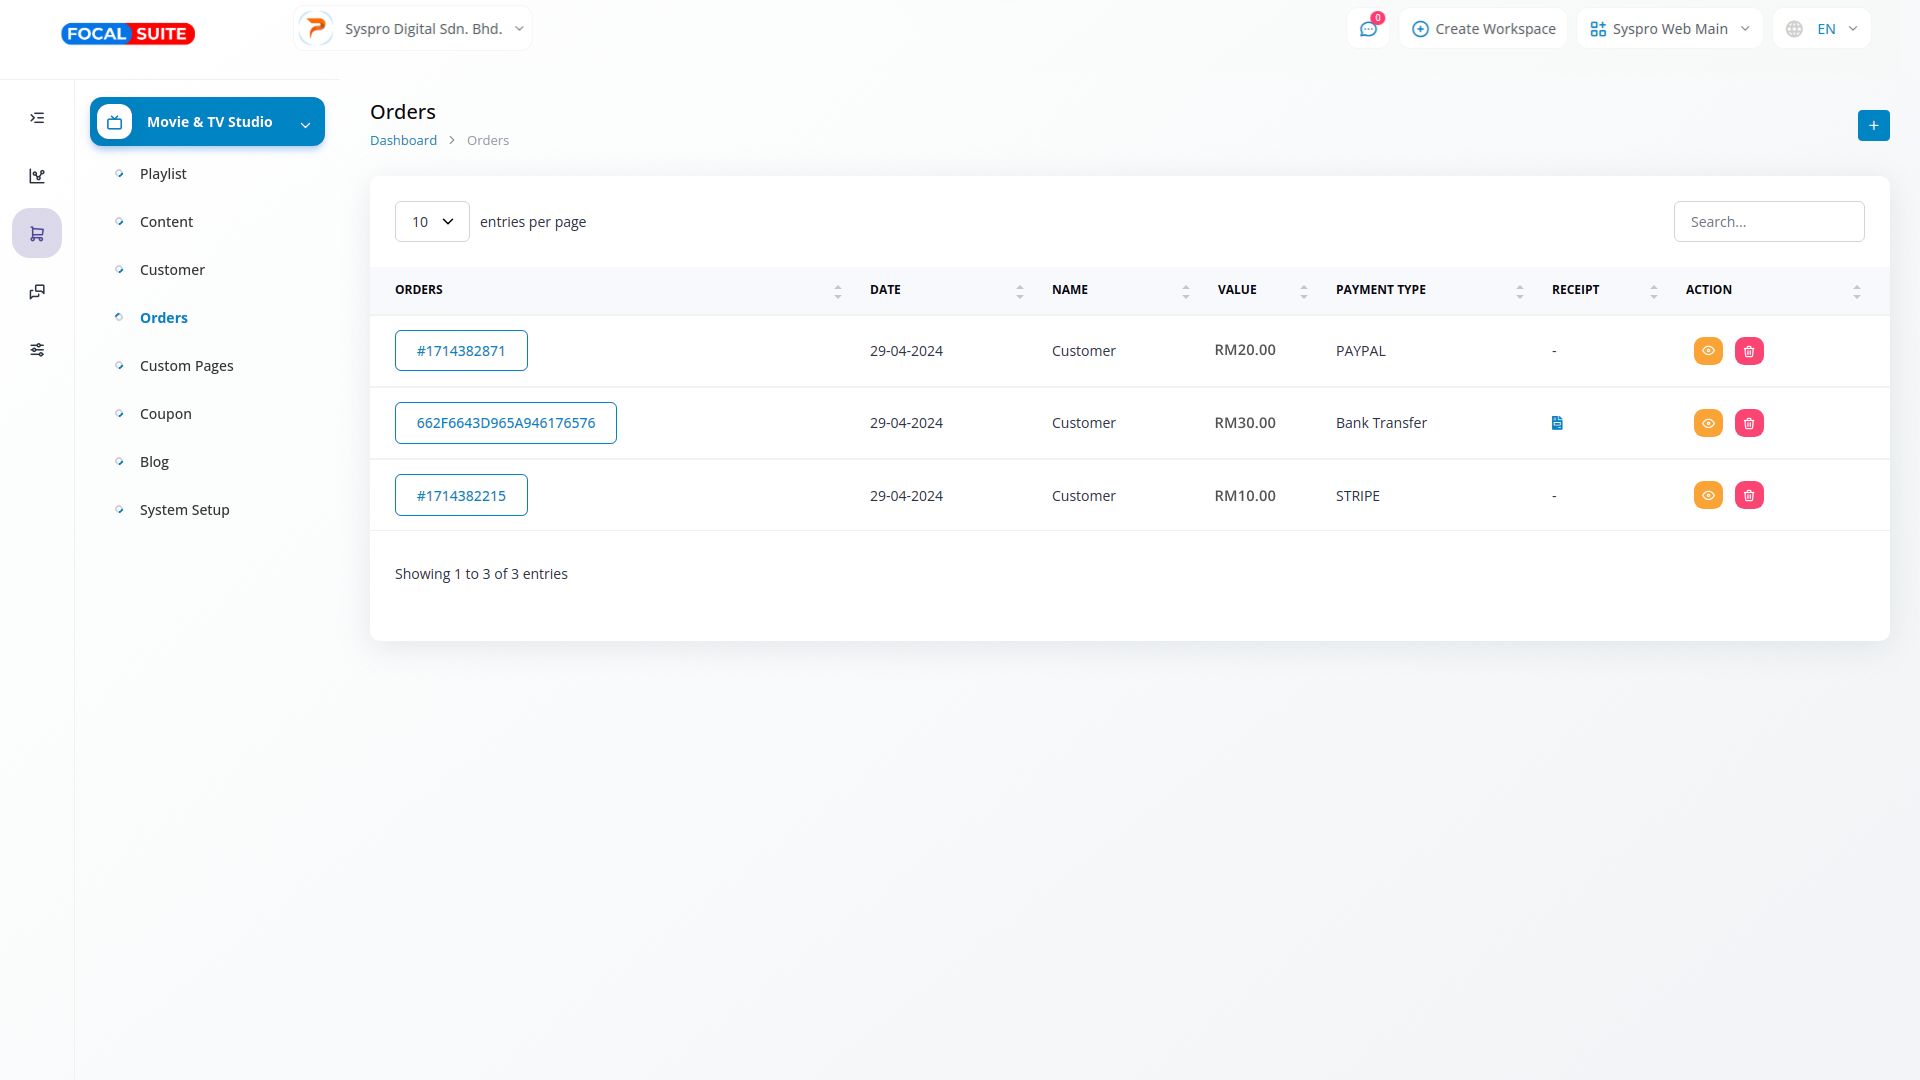Open the notification messages icon in header

coord(1368,29)
